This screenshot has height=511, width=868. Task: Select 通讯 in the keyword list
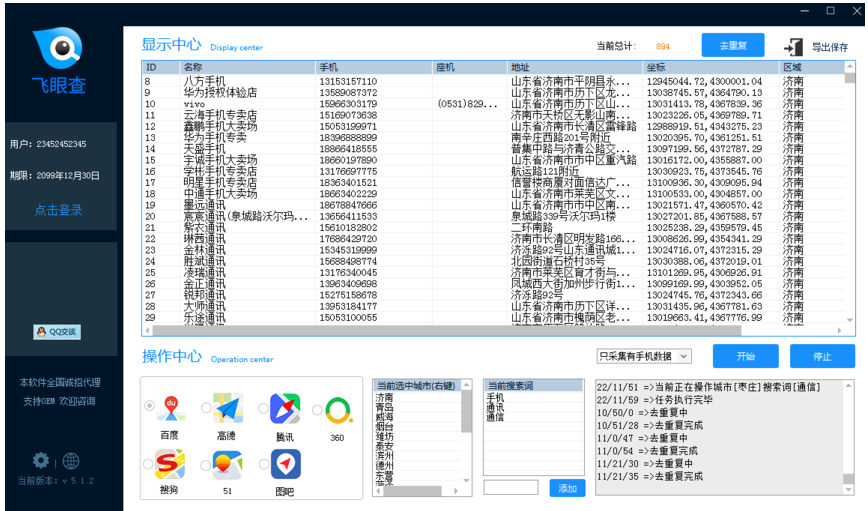[495, 407]
